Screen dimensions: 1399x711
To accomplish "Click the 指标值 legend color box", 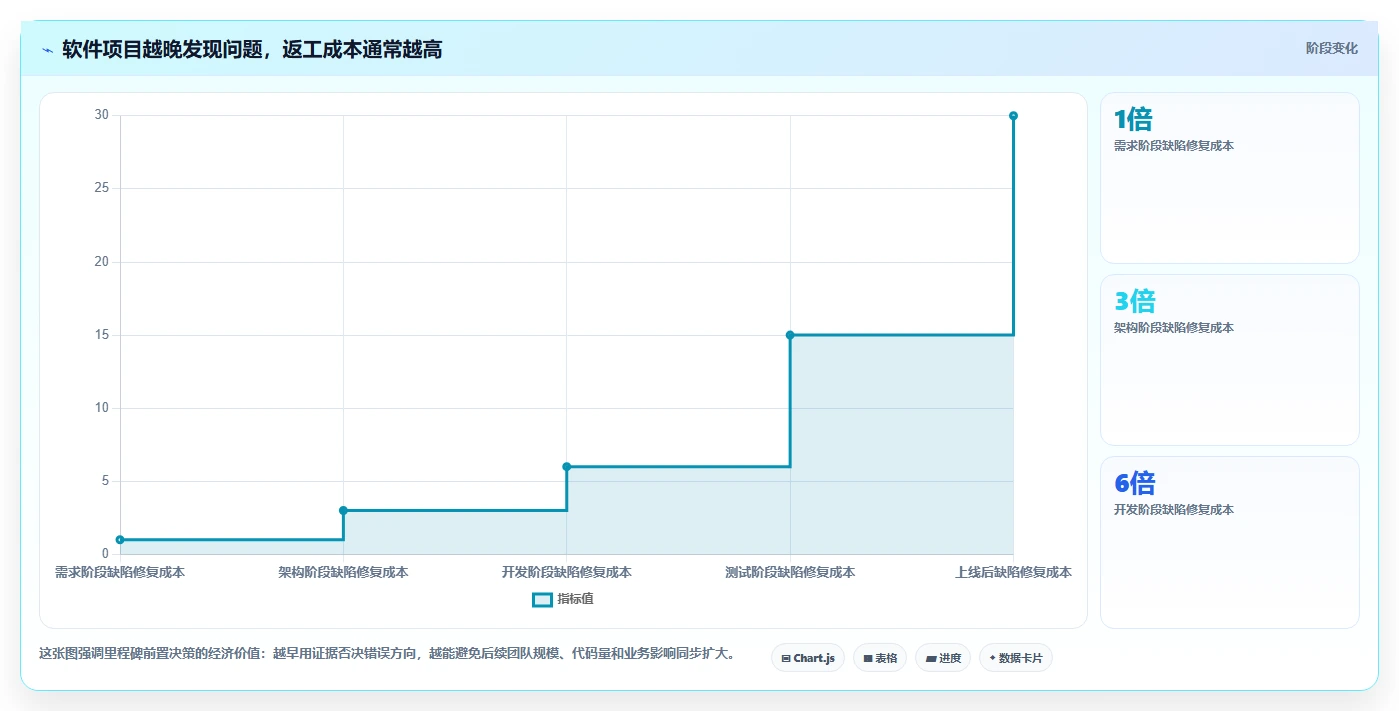I will point(542,599).
